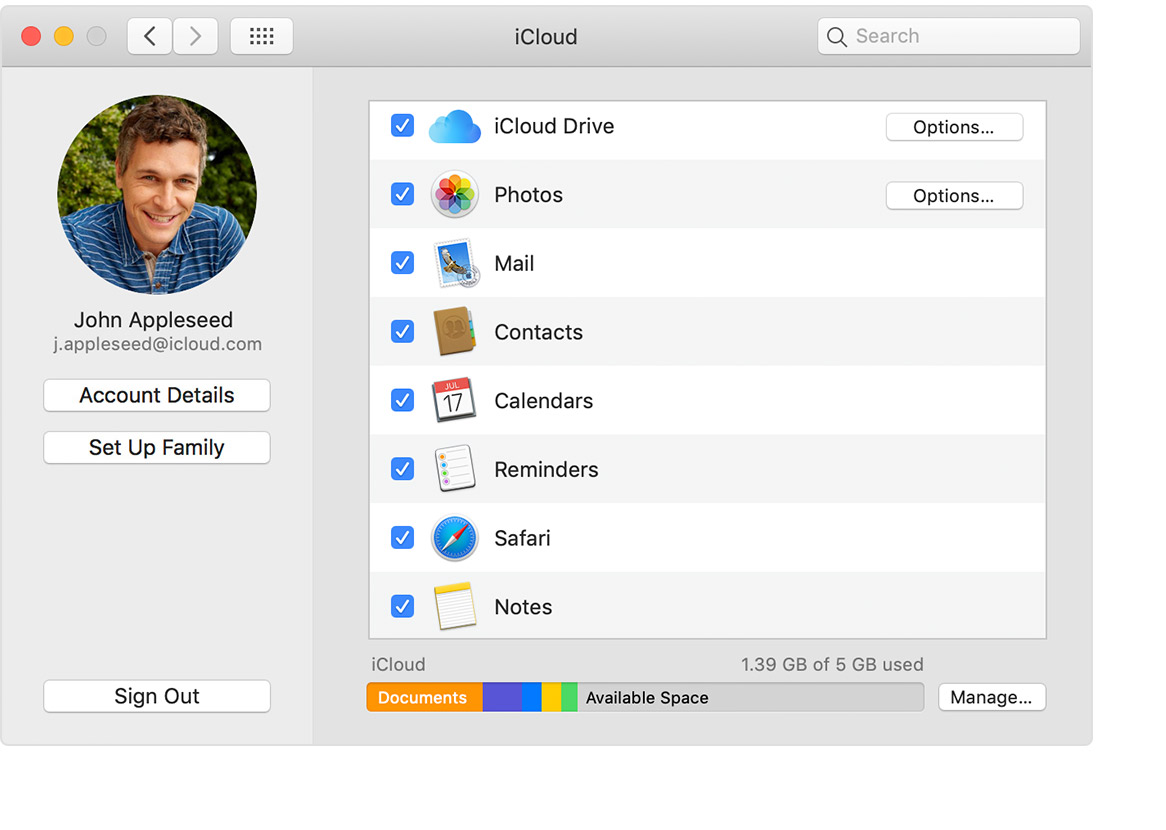Disable the Mail sync checkbox
Viewport: 1166px width, 830px height.
tap(402, 263)
